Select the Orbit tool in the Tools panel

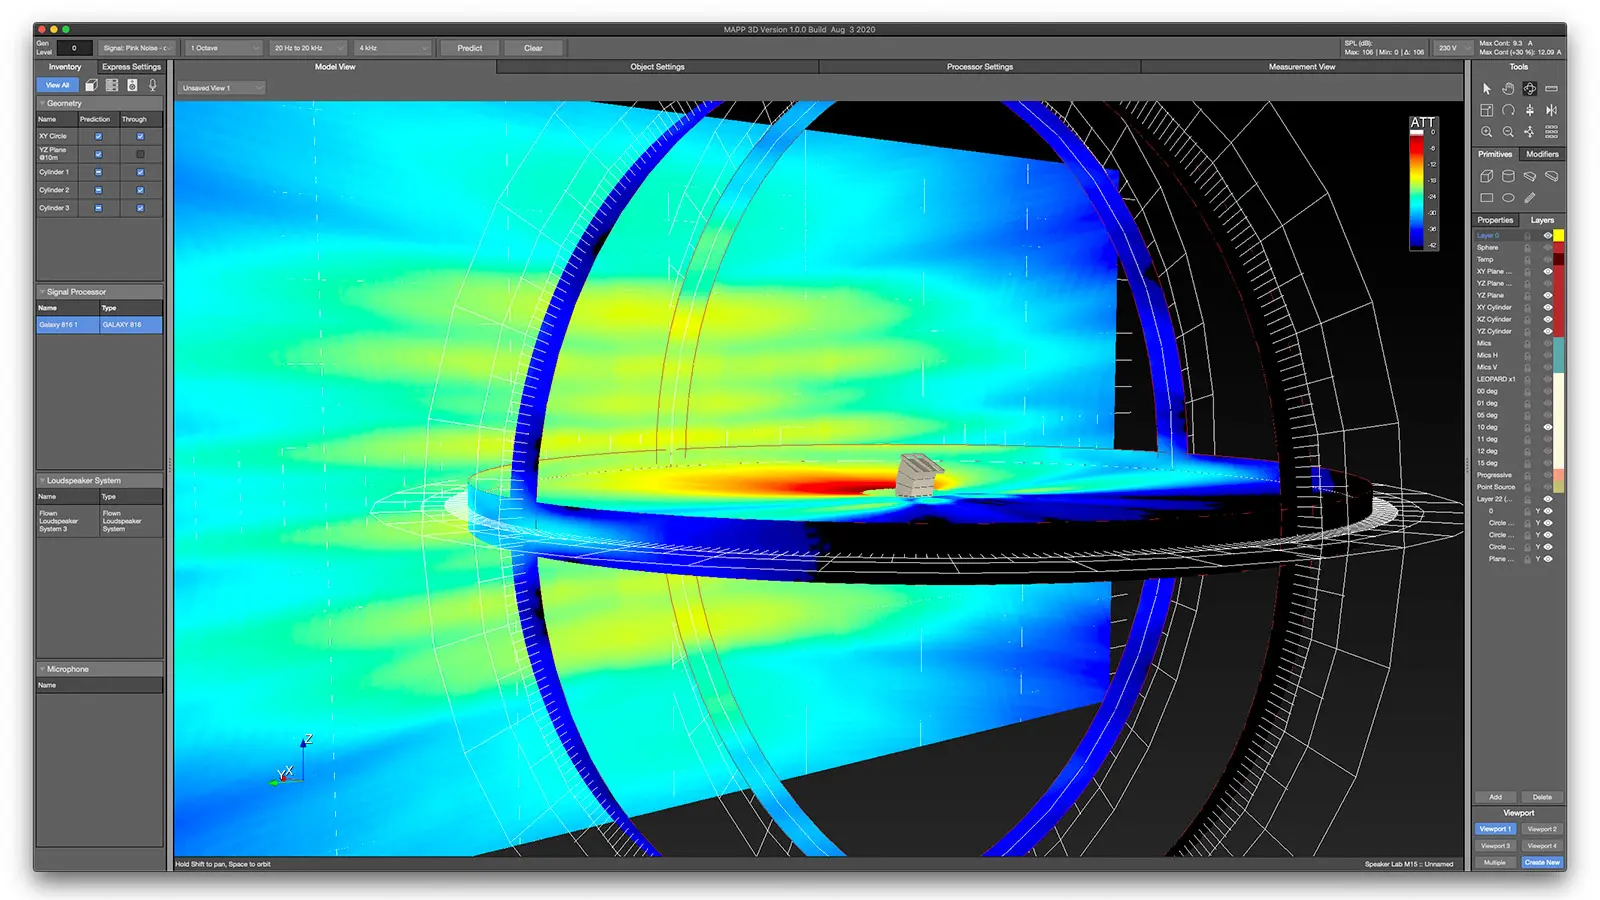coord(1531,89)
